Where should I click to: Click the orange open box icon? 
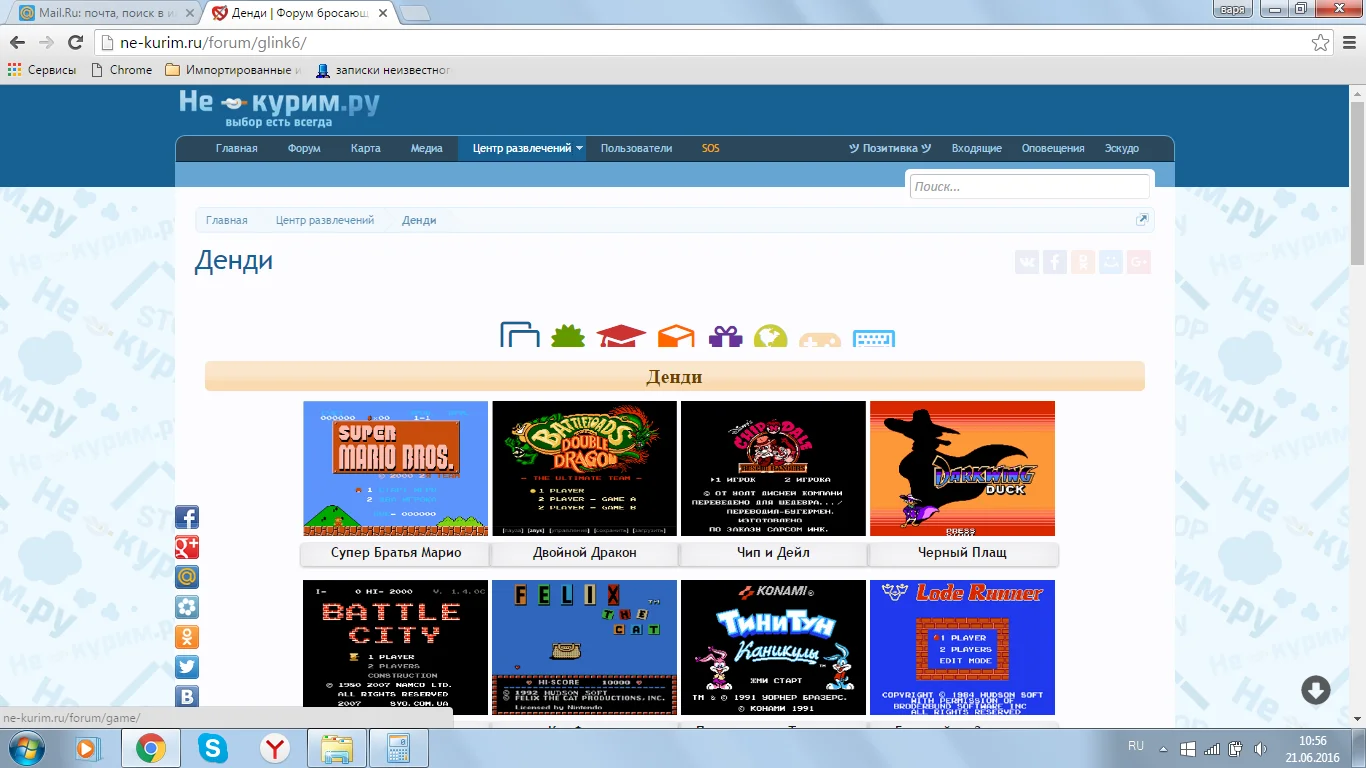point(676,335)
